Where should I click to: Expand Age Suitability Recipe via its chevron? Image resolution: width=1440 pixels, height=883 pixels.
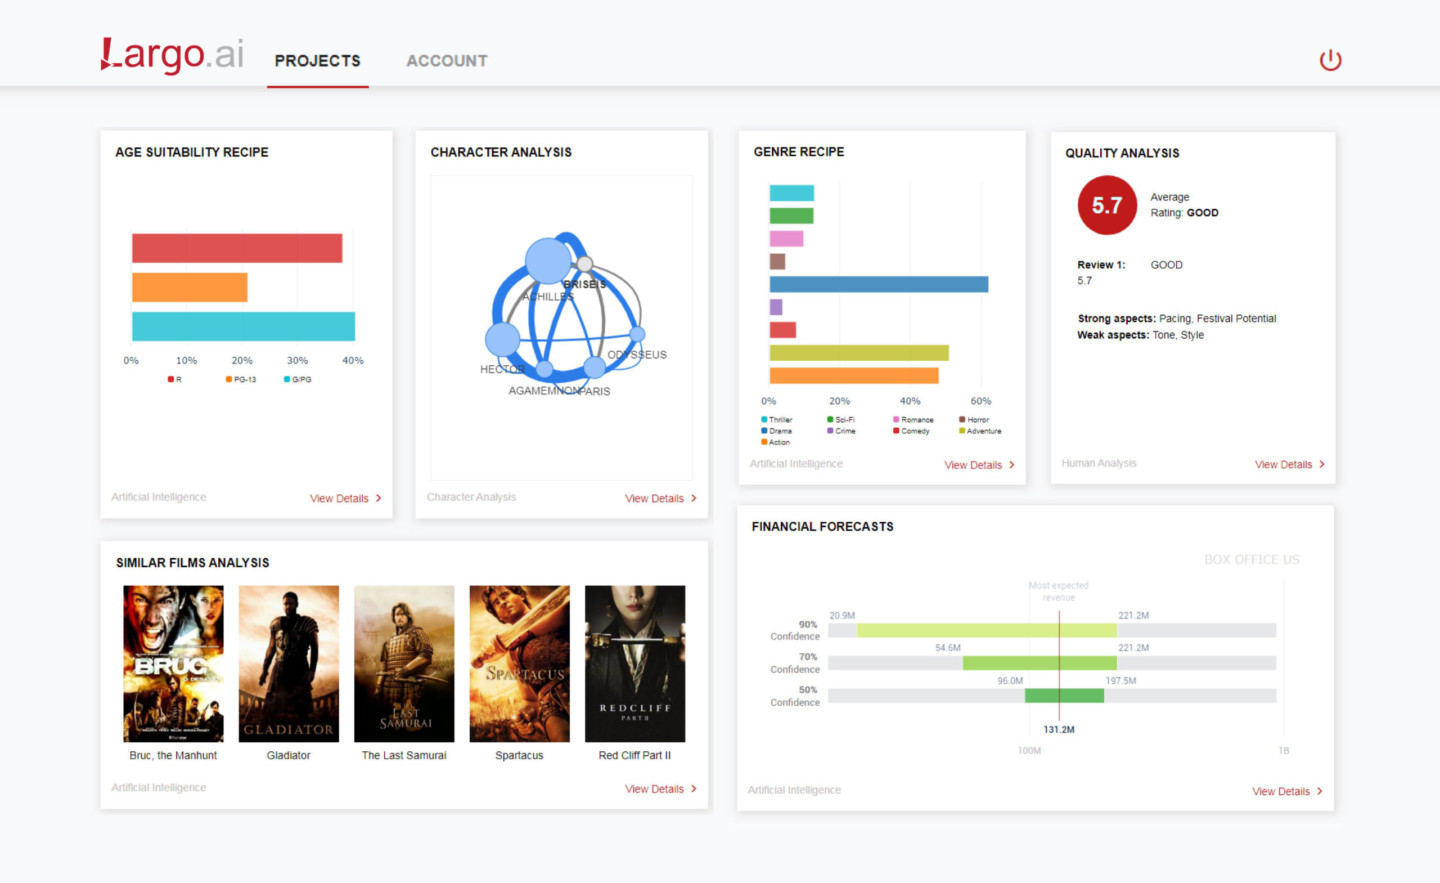click(380, 498)
